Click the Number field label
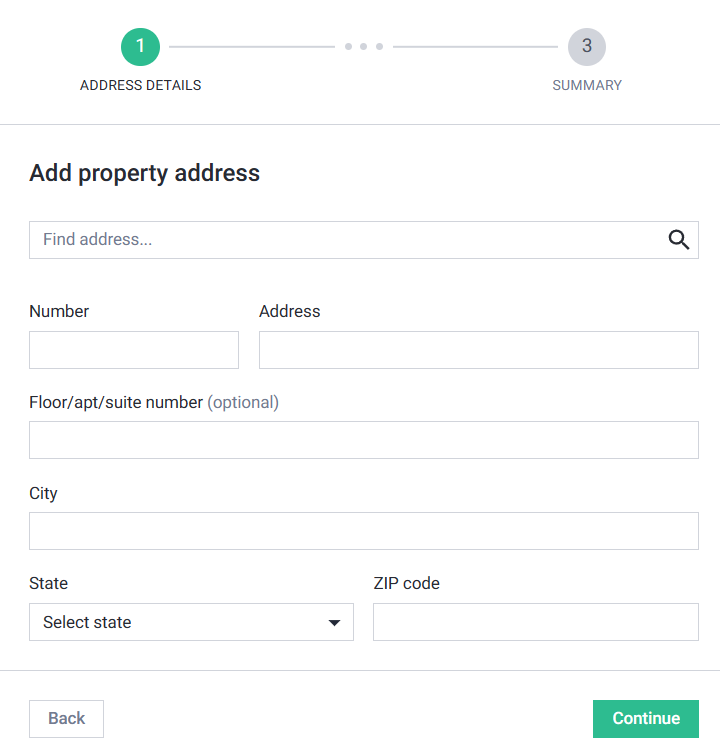The width and height of the screenshot is (720, 754). (59, 312)
